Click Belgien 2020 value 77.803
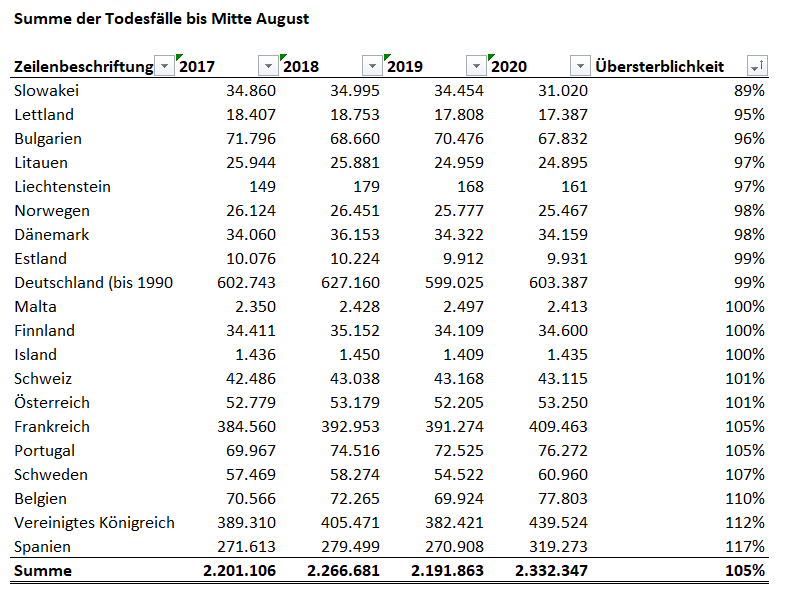 pyautogui.click(x=563, y=499)
